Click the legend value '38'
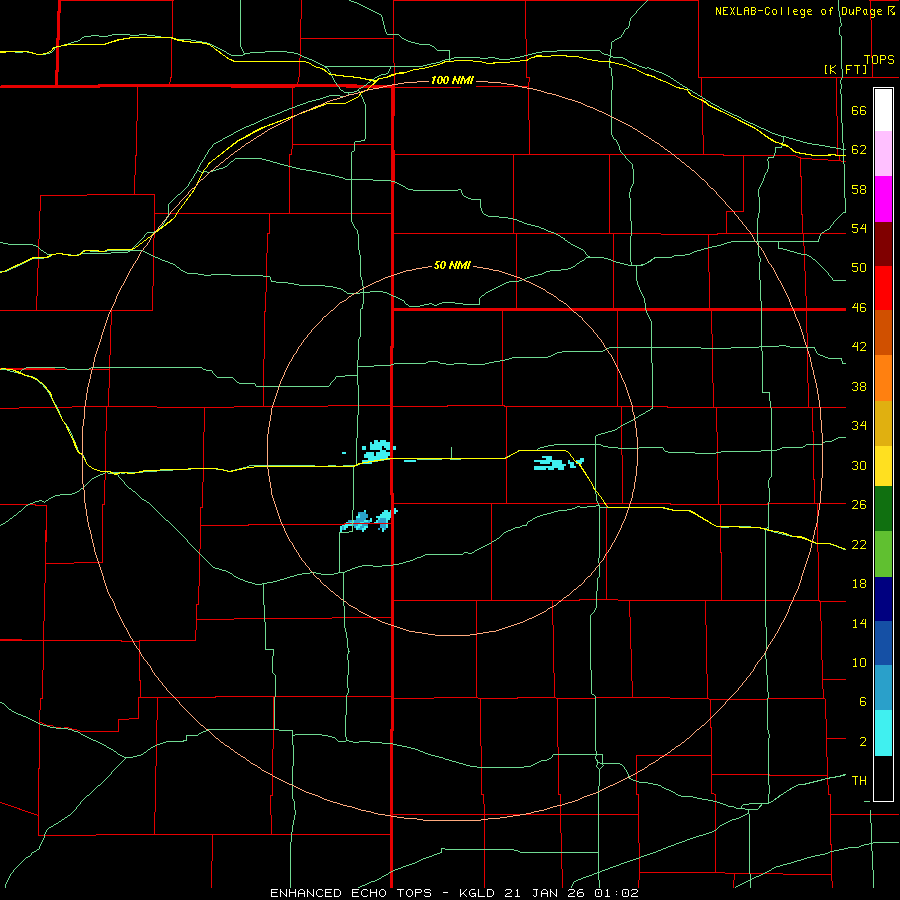900x900 pixels. (859, 386)
